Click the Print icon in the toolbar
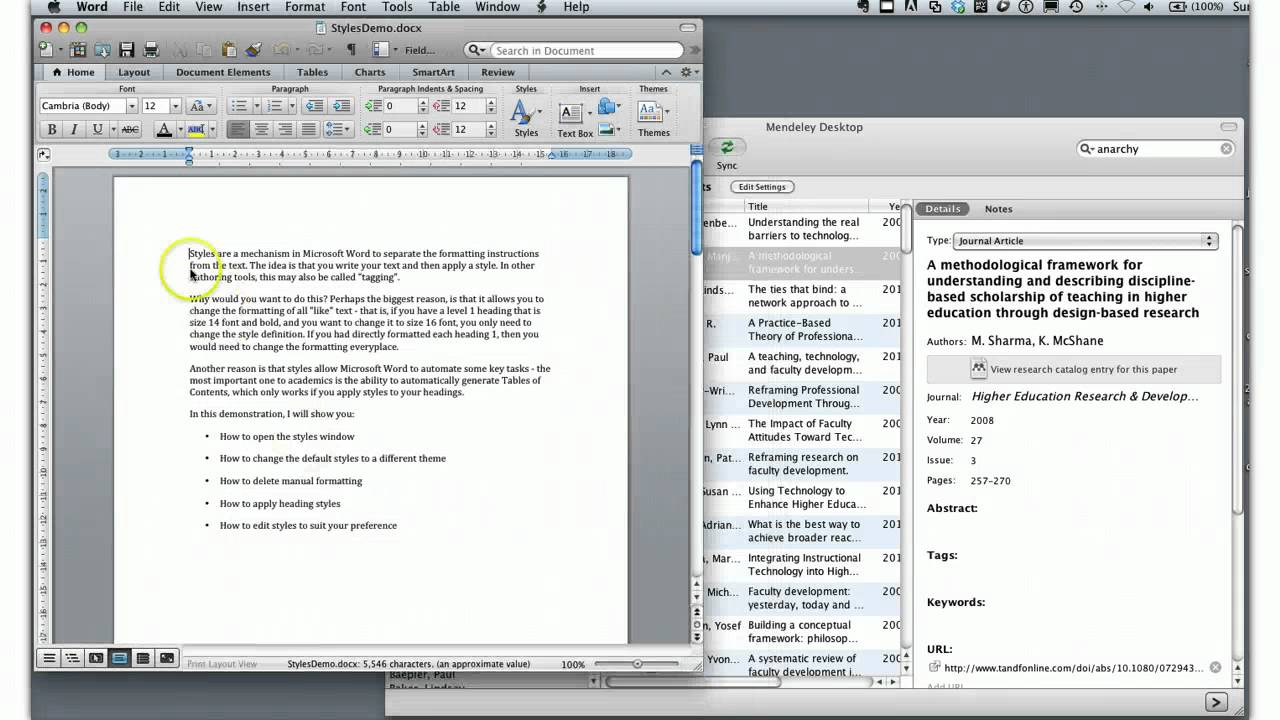Viewport: 1280px width, 720px height. (x=151, y=49)
